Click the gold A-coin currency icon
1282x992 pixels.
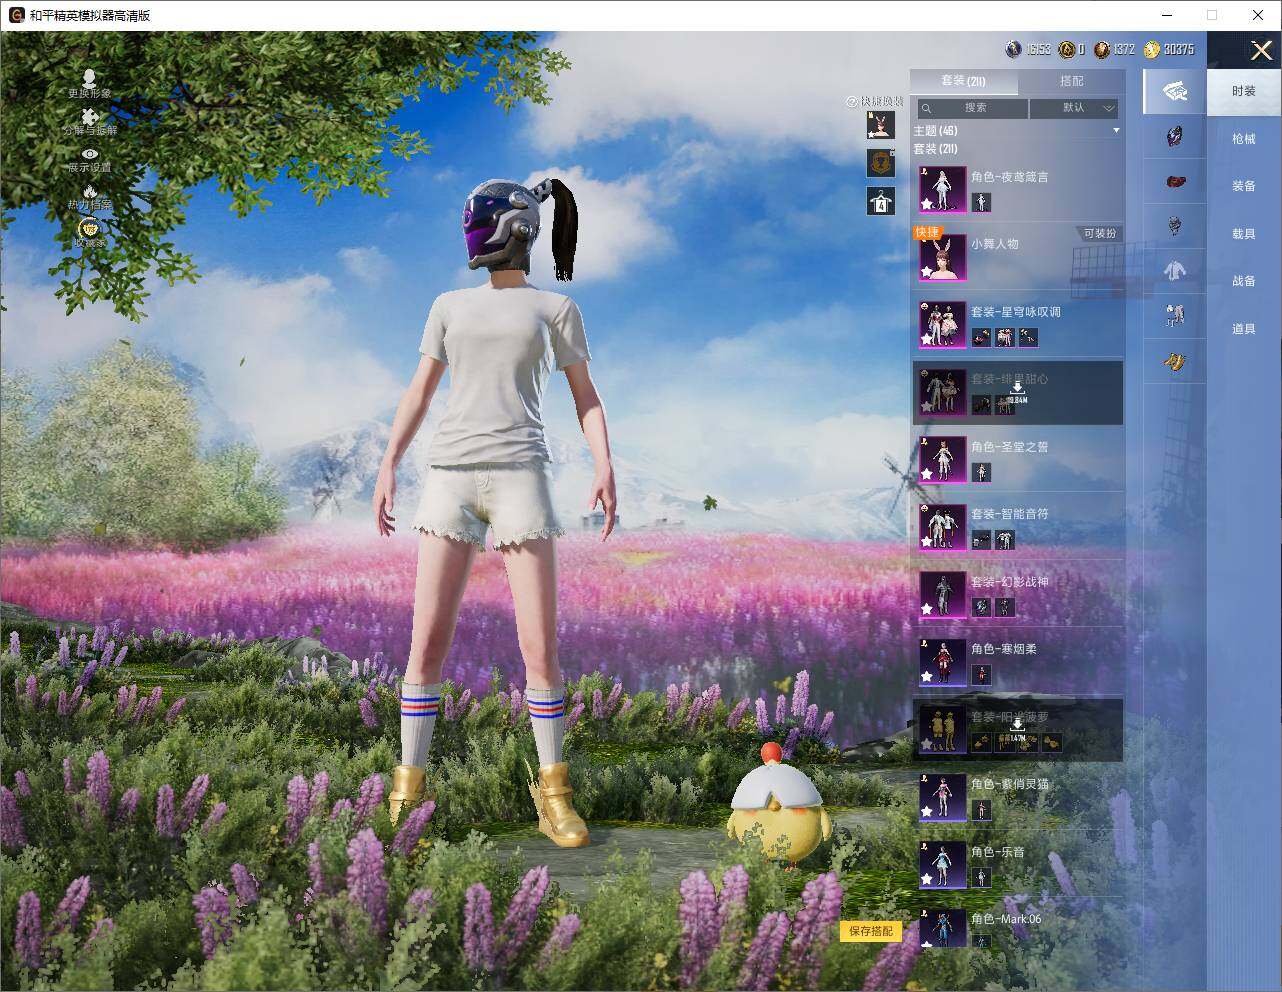pyautogui.click(x=1066, y=49)
